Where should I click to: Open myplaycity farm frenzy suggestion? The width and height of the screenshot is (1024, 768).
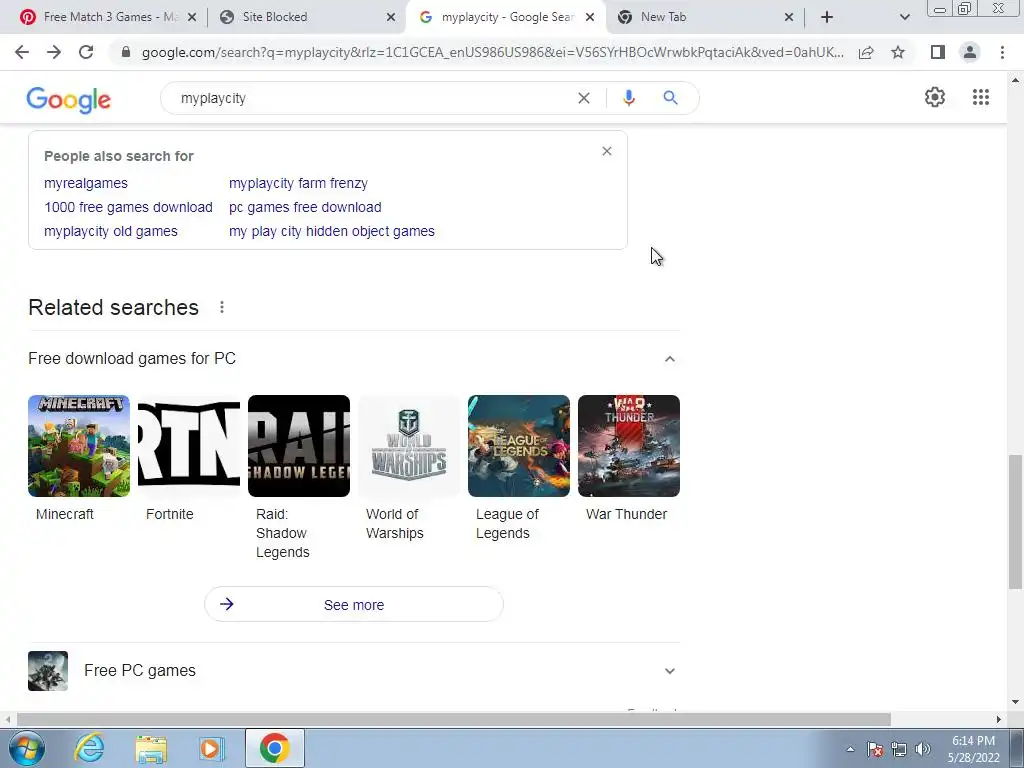tap(298, 184)
